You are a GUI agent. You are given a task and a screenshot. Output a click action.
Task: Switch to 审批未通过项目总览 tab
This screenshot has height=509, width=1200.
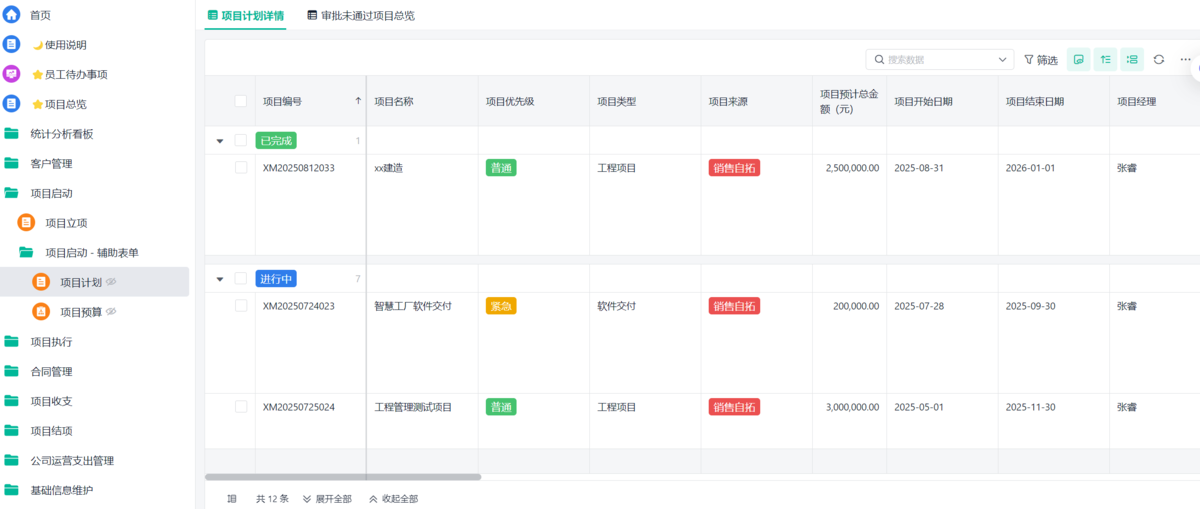[x=361, y=16]
